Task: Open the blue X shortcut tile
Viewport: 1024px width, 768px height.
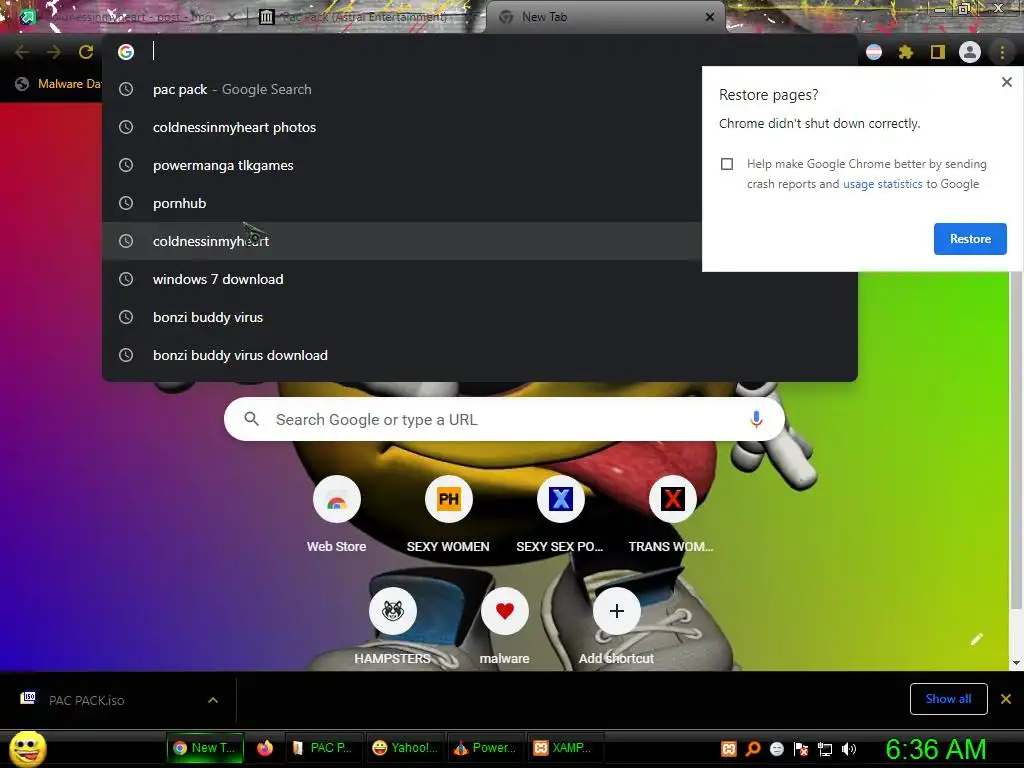Action: coord(560,516)
